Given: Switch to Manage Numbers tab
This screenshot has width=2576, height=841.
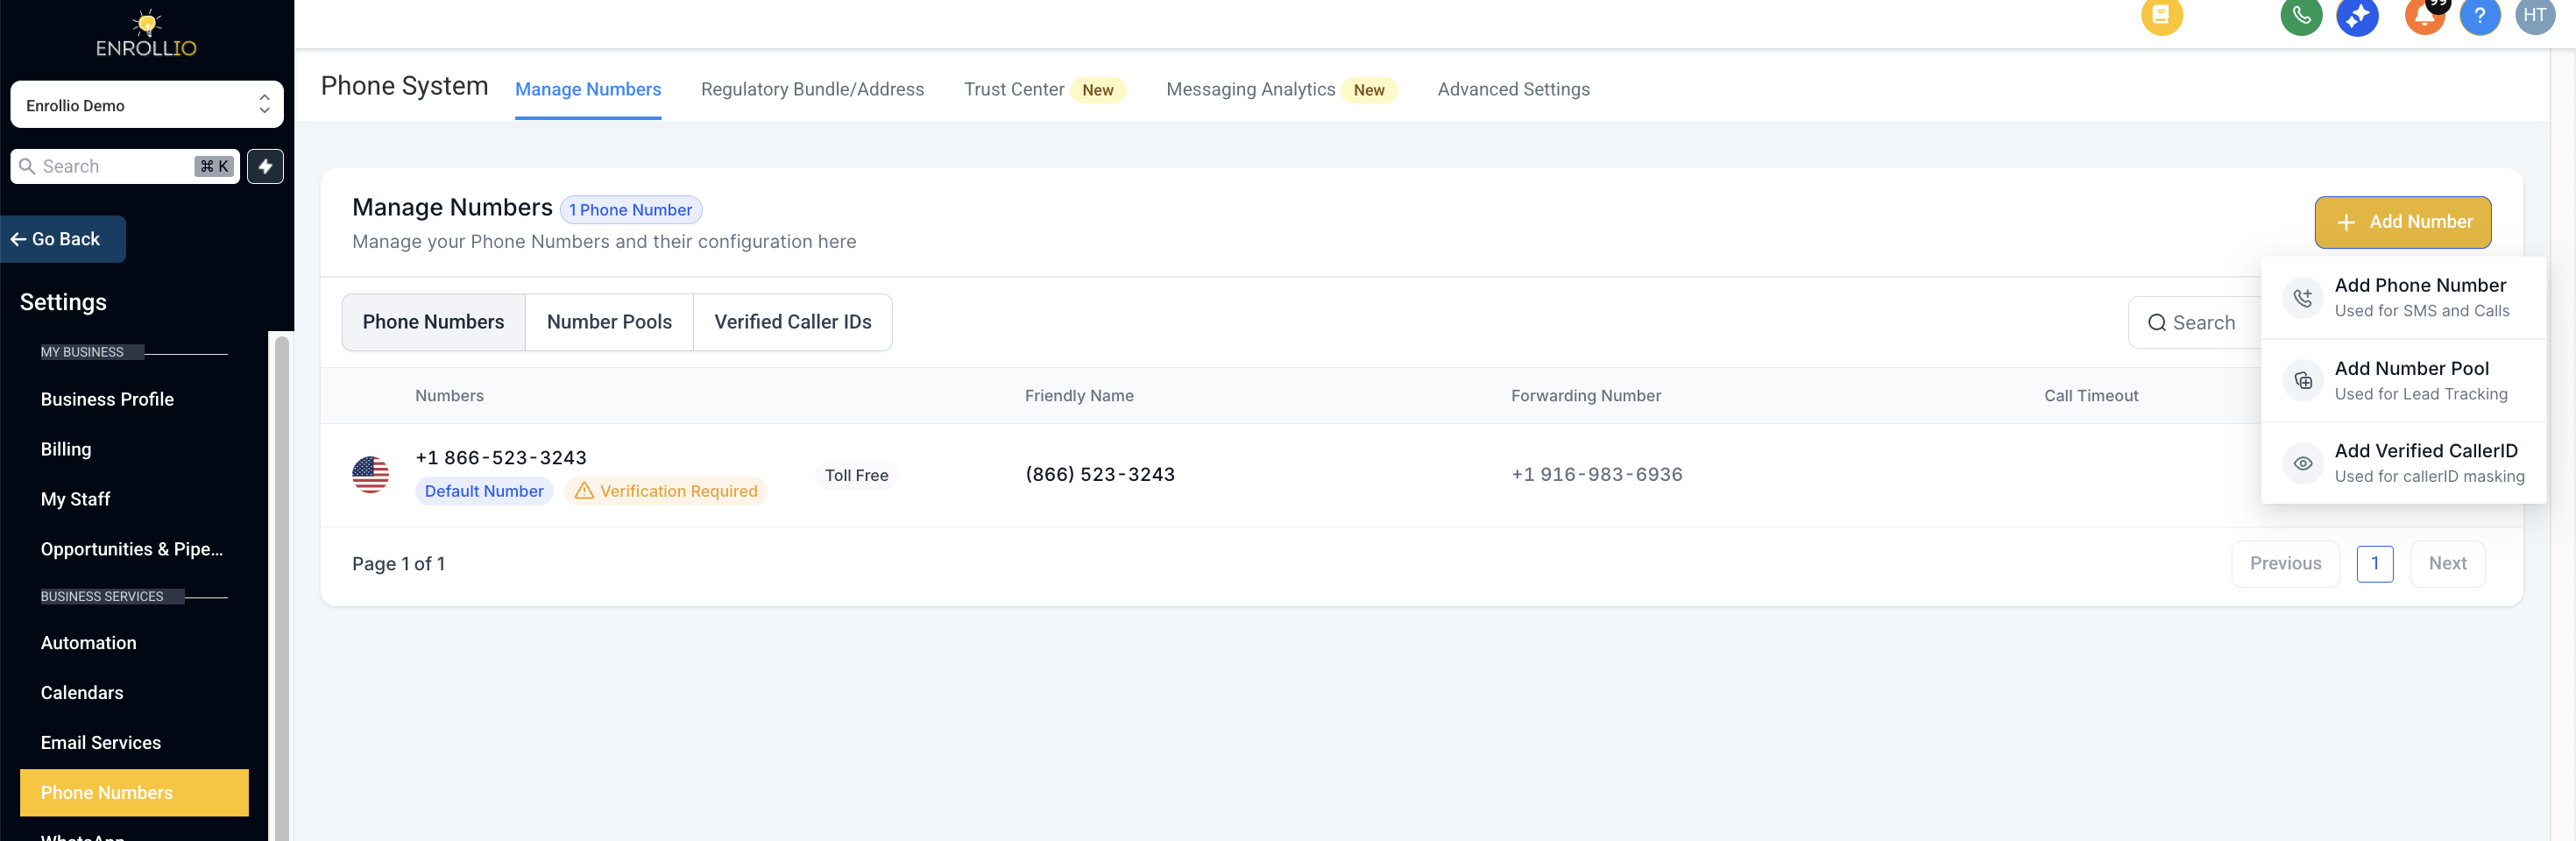Looking at the screenshot, I should [x=588, y=90].
